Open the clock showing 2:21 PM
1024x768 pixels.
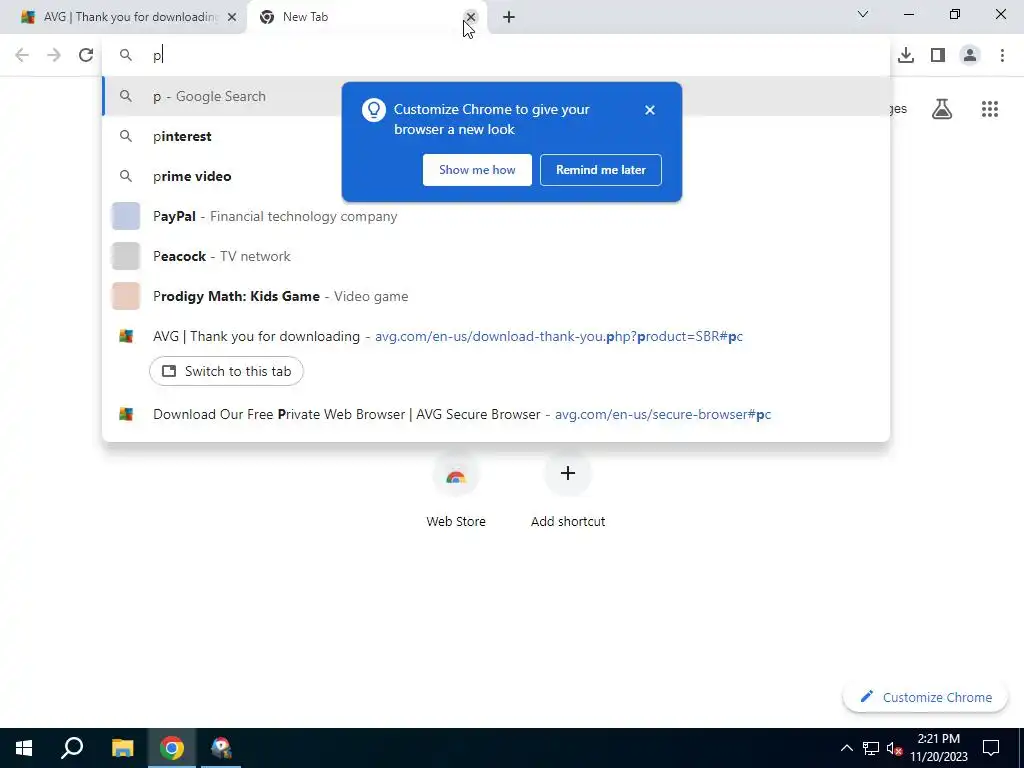pos(939,748)
